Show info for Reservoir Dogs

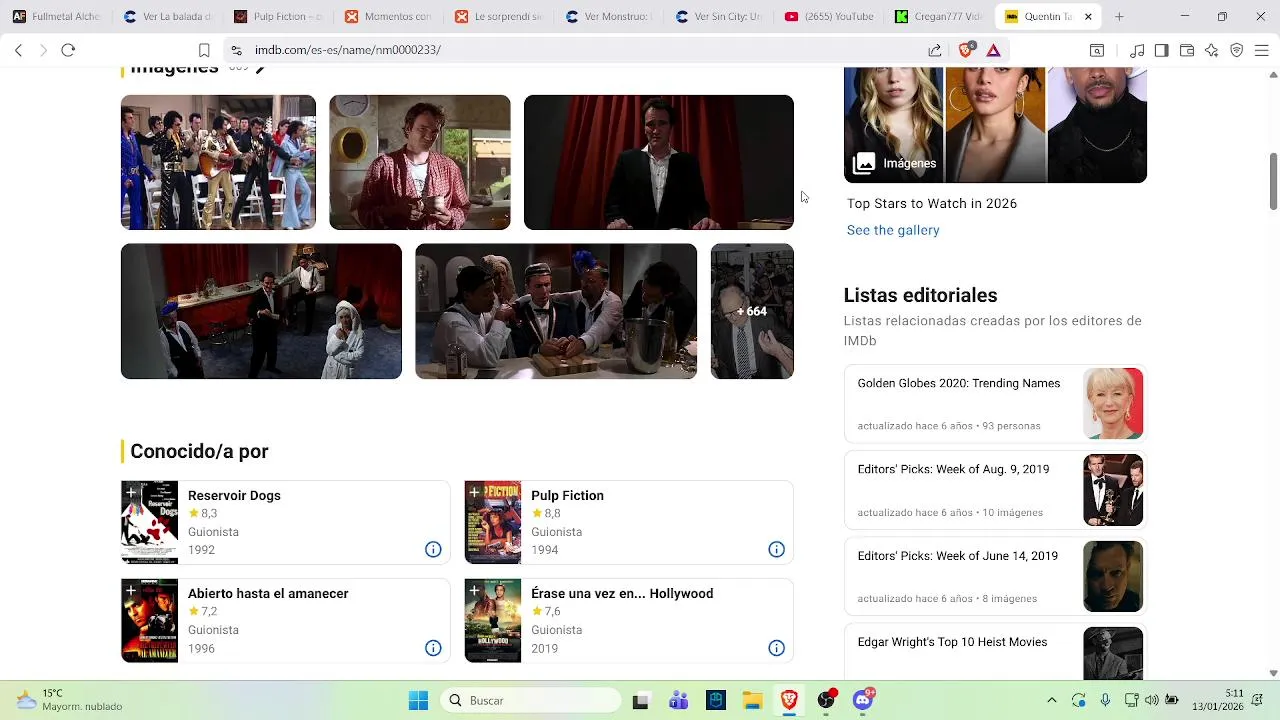click(x=433, y=549)
